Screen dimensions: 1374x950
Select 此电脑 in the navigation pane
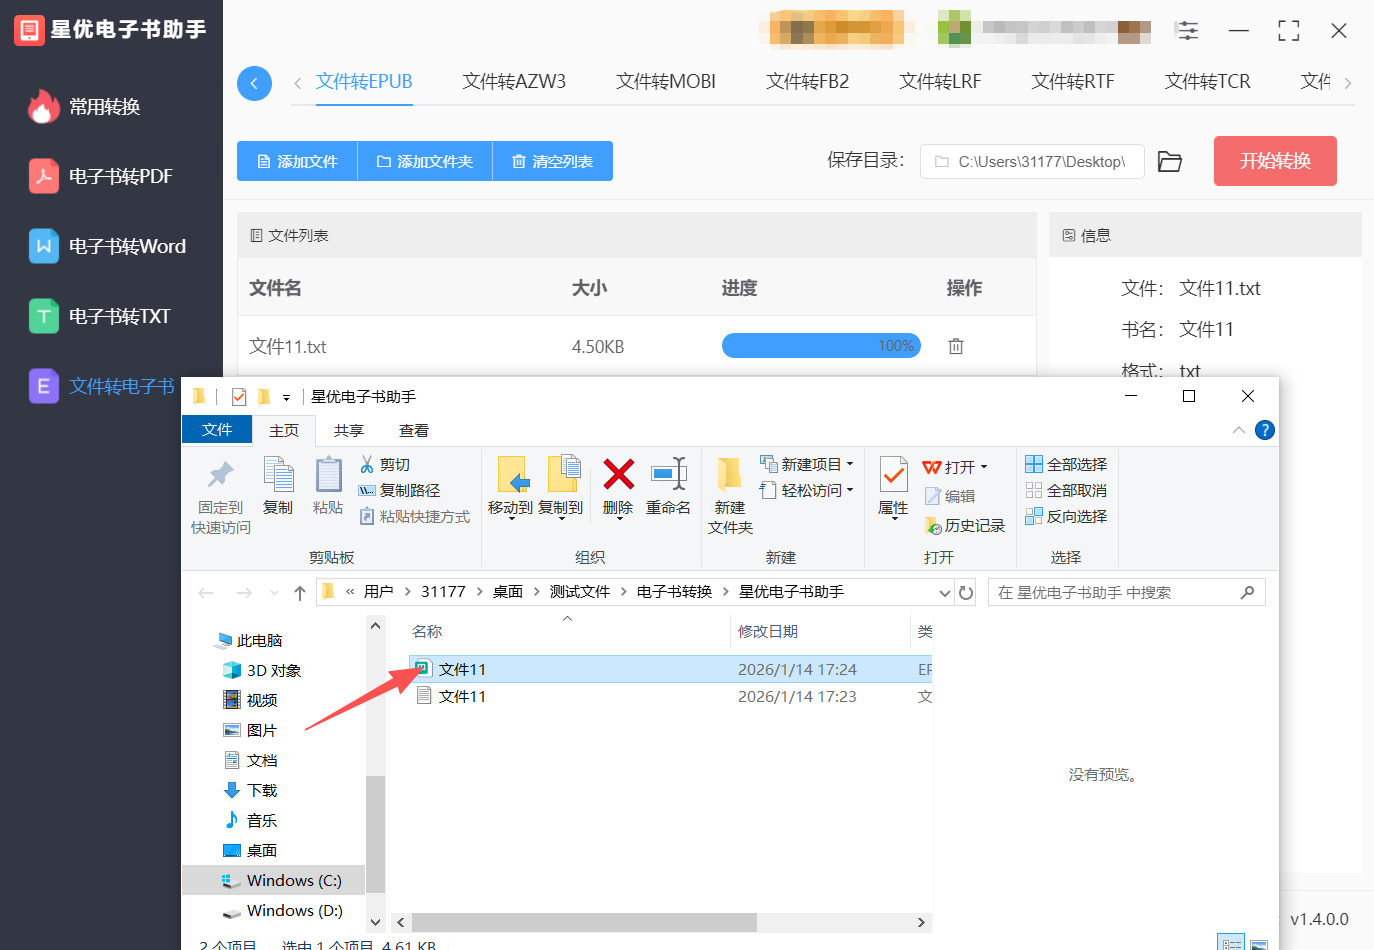point(250,641)
